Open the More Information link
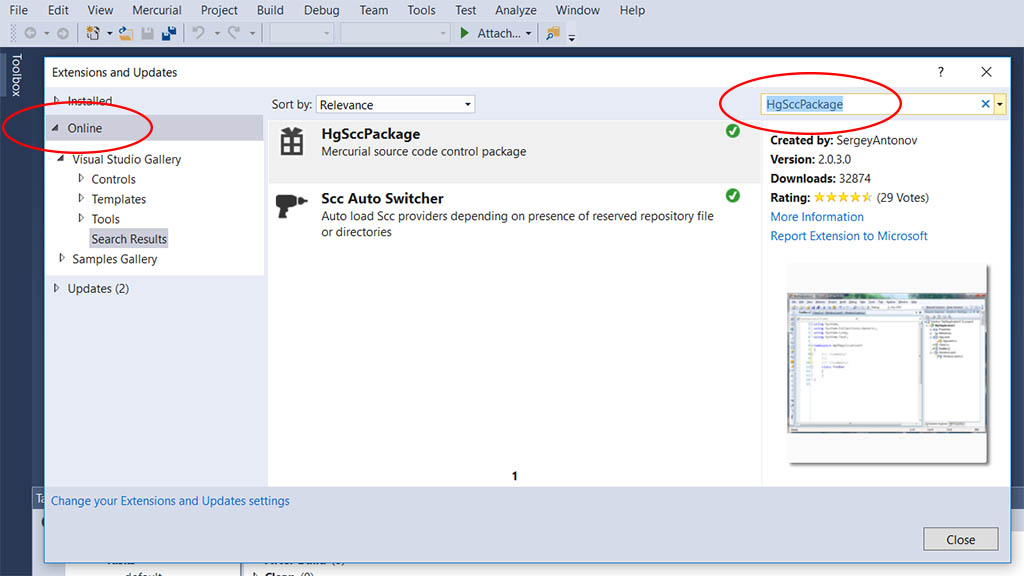 click(x=816, y=217)
